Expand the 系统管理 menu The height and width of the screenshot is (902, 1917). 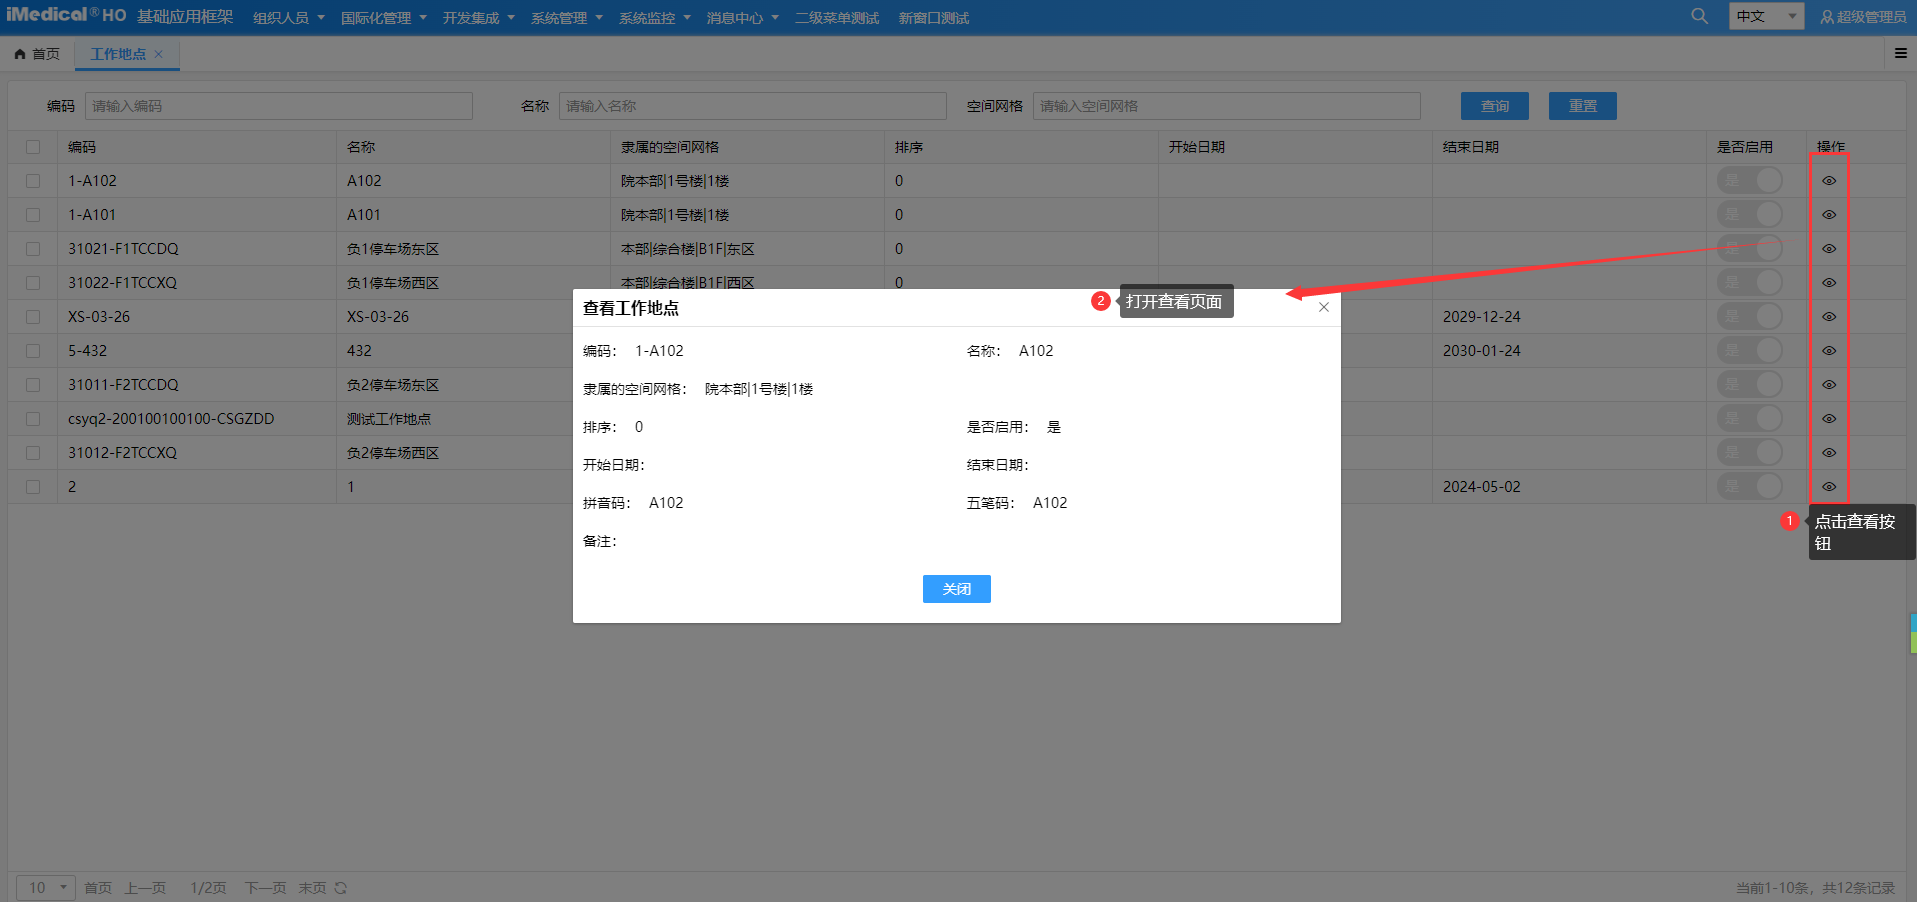(566, 18)
